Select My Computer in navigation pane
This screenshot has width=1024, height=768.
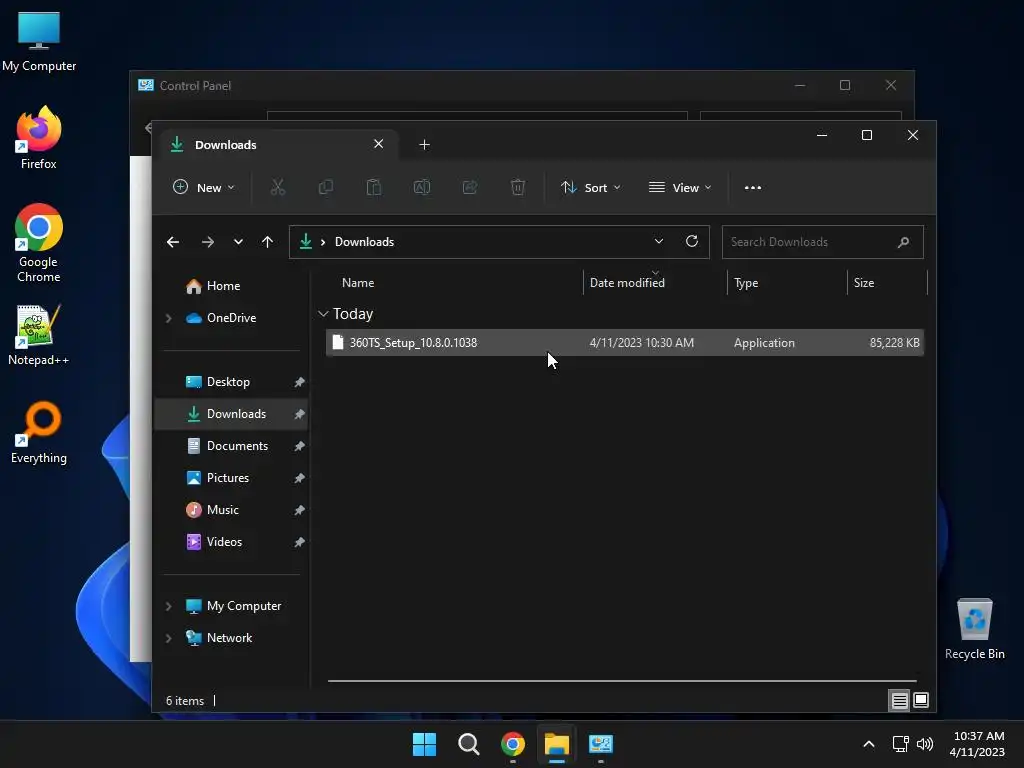coord(244,606)
